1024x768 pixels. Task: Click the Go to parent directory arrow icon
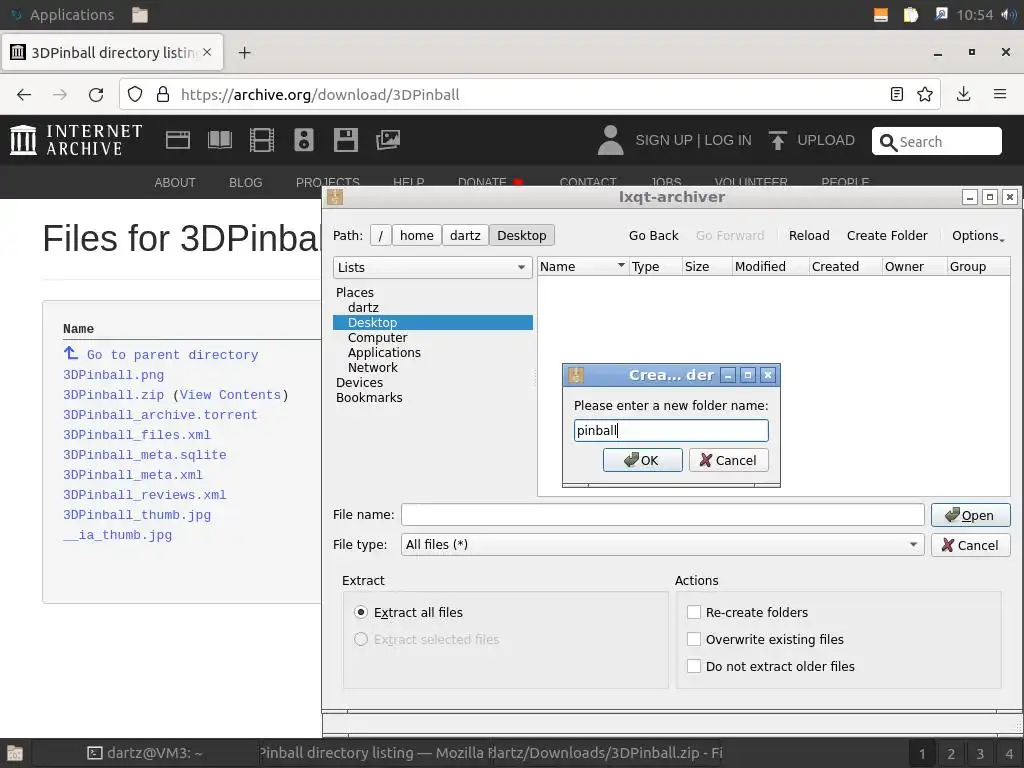pos(71,353)
